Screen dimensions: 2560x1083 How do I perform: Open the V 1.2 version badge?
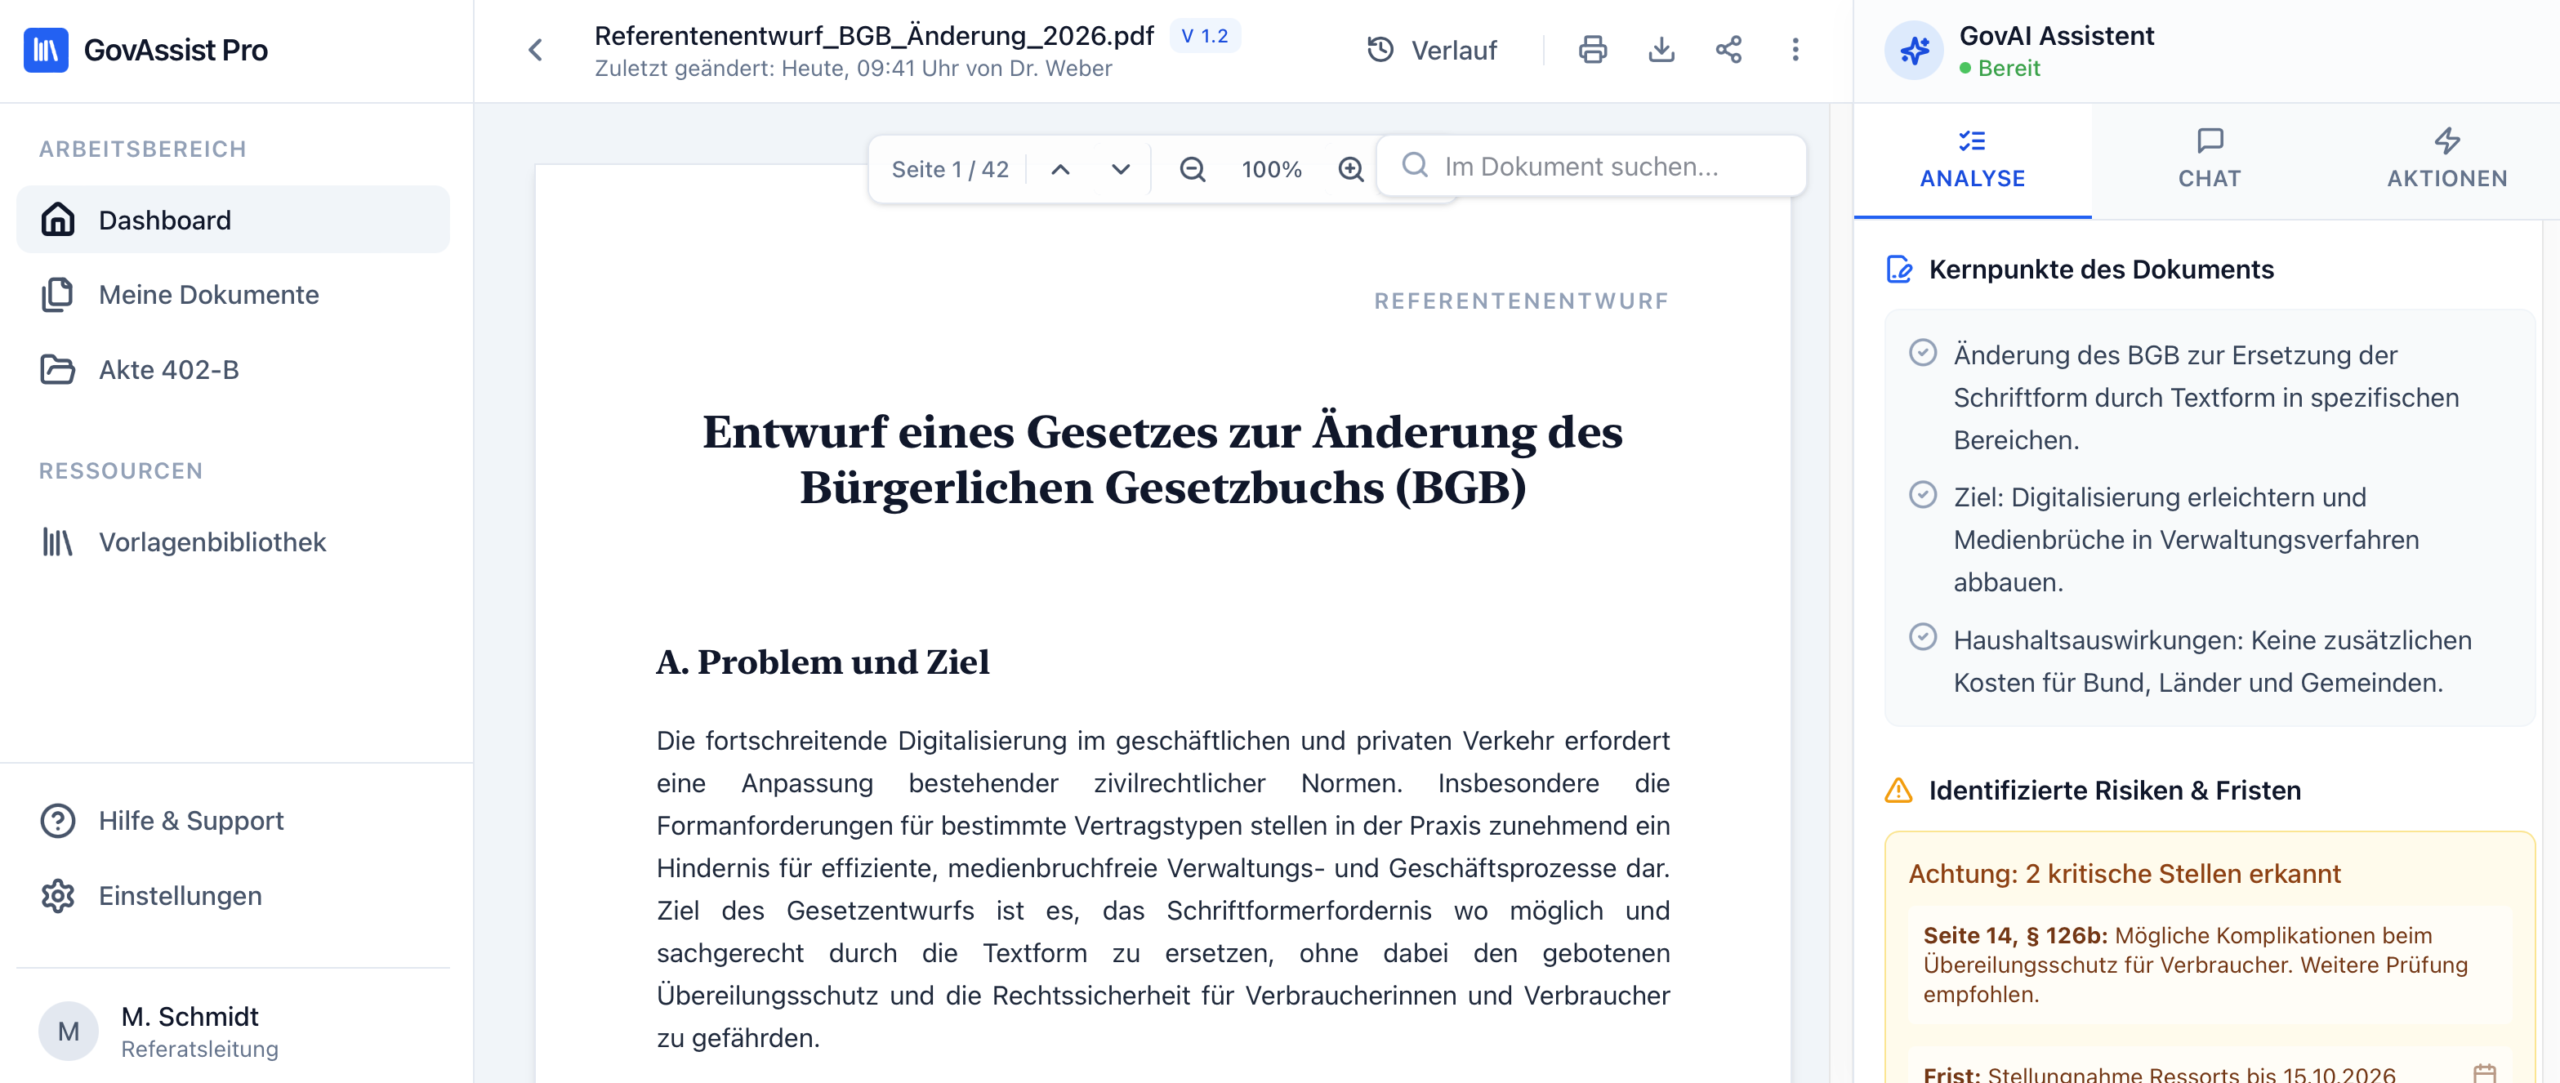[x=1204, y=36]
